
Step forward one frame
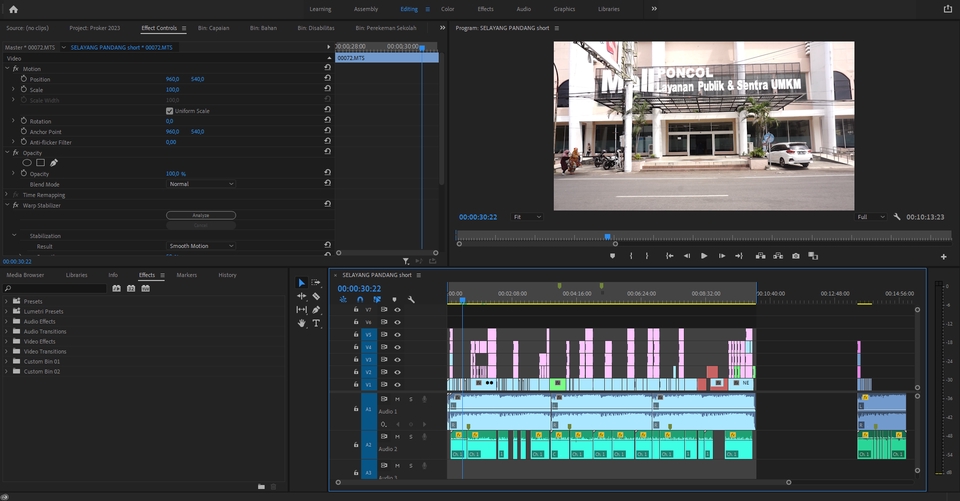722,256
